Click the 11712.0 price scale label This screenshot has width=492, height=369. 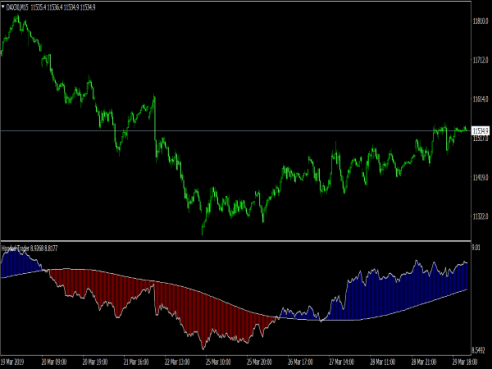click(x=480, y=60)
